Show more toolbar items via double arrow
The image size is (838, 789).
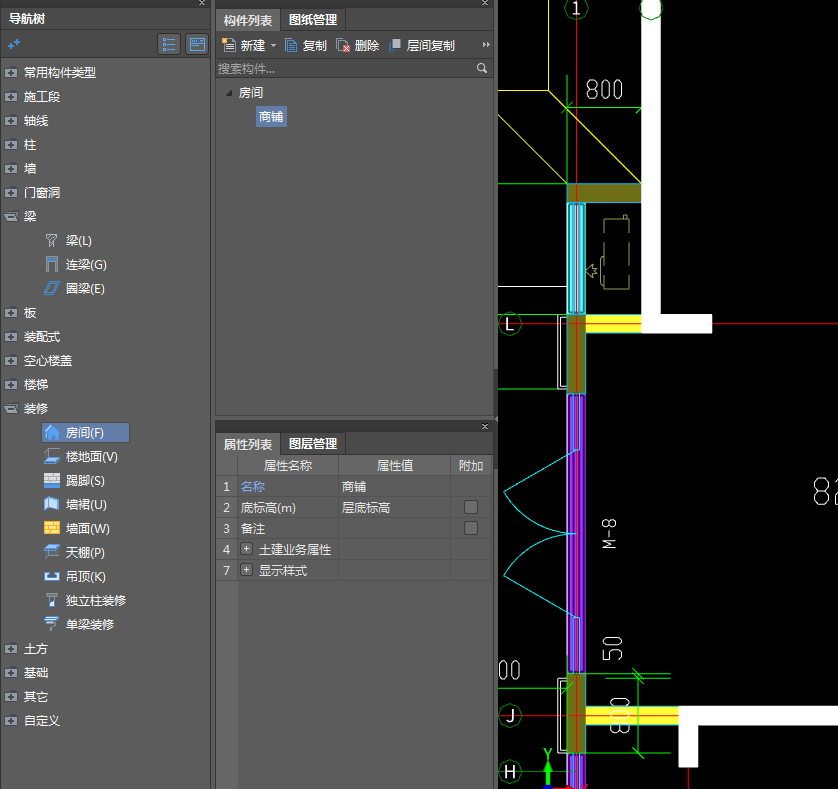[x=486, y=45]
